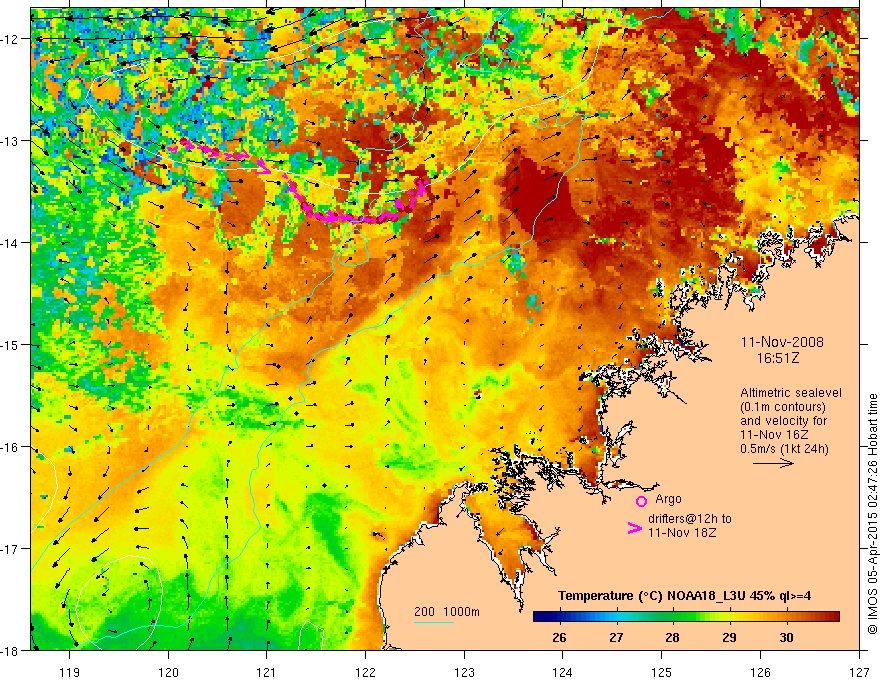This screenshot has height=680, width=880.
Task: Click the longitude axis label 124
Action: tap(563, 673)
